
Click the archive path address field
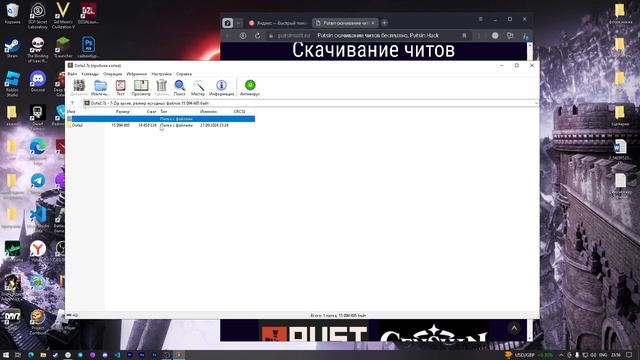[x=310, y=103]
